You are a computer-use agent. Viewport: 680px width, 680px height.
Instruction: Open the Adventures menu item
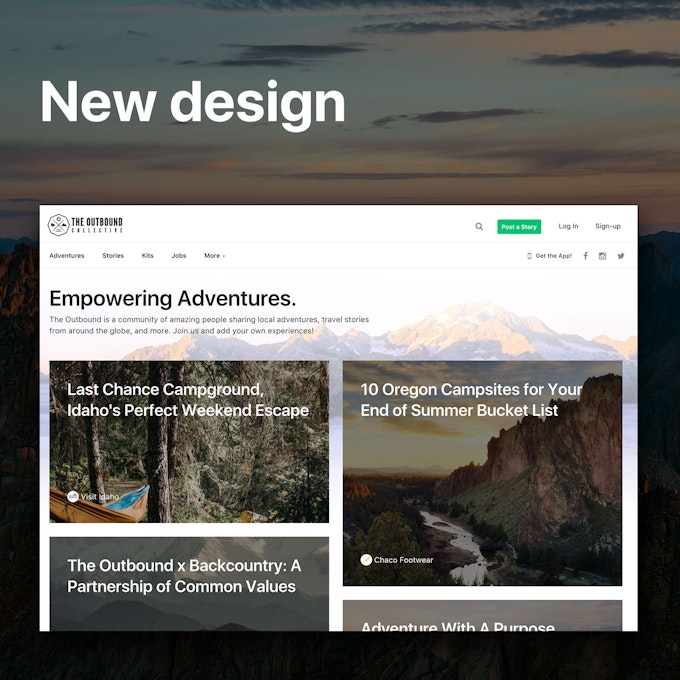coord(67,256)
